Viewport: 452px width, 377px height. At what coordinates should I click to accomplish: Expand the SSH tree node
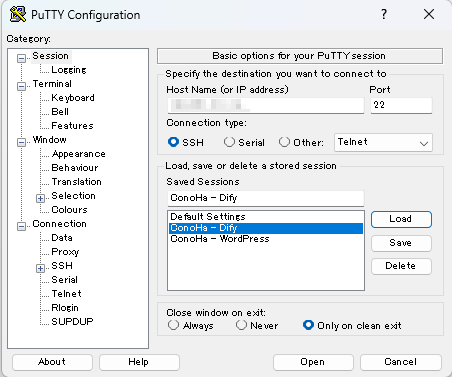tap(40, 268)
